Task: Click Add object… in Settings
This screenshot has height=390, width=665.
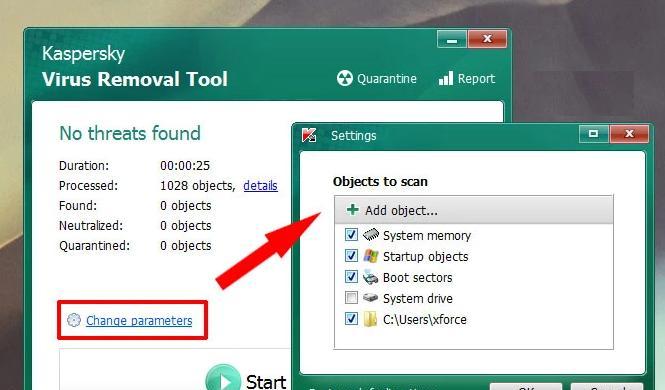Action: click(x=474, y=210)
